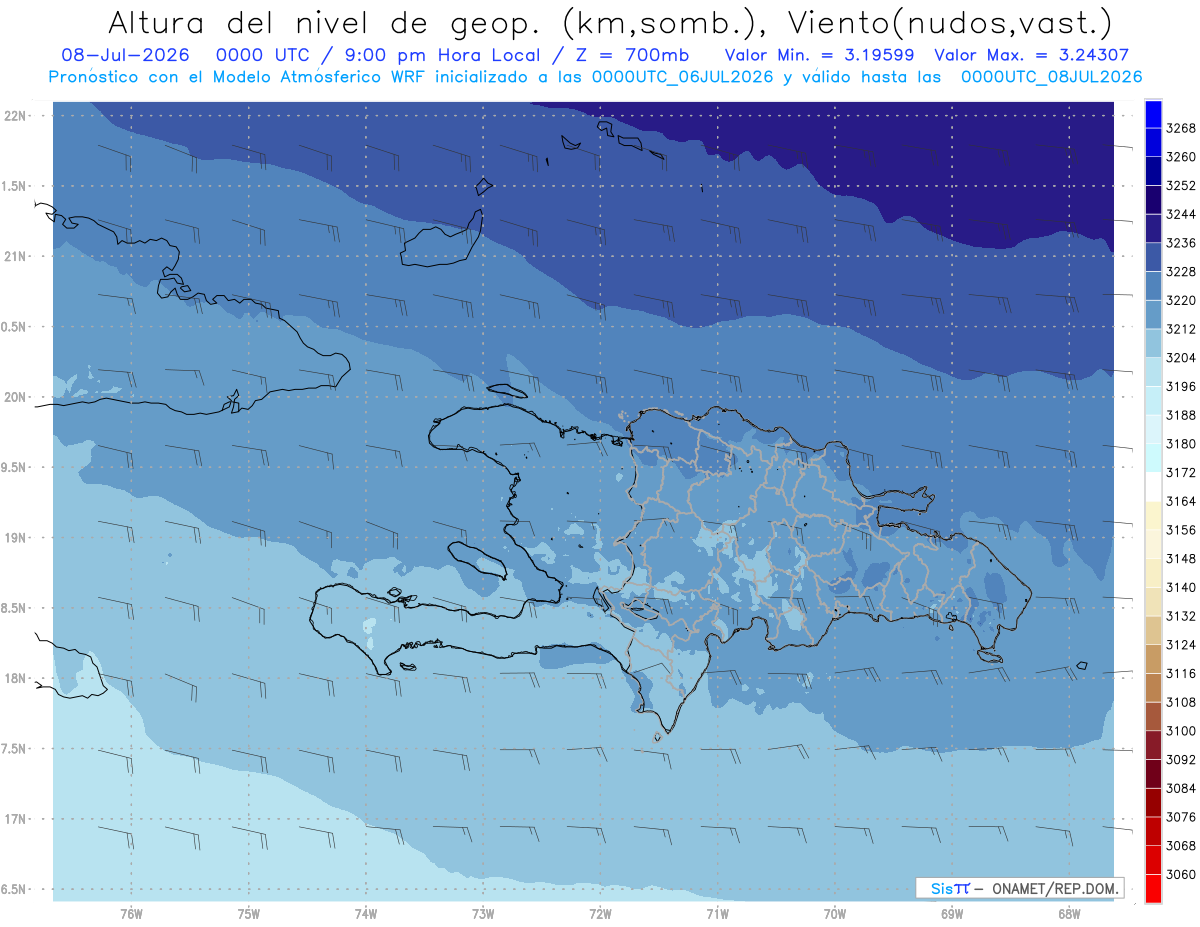Viewport: 1200px width, 927px height.
Task: Click the '3236' color bar label
Action: pos(1181,243)
